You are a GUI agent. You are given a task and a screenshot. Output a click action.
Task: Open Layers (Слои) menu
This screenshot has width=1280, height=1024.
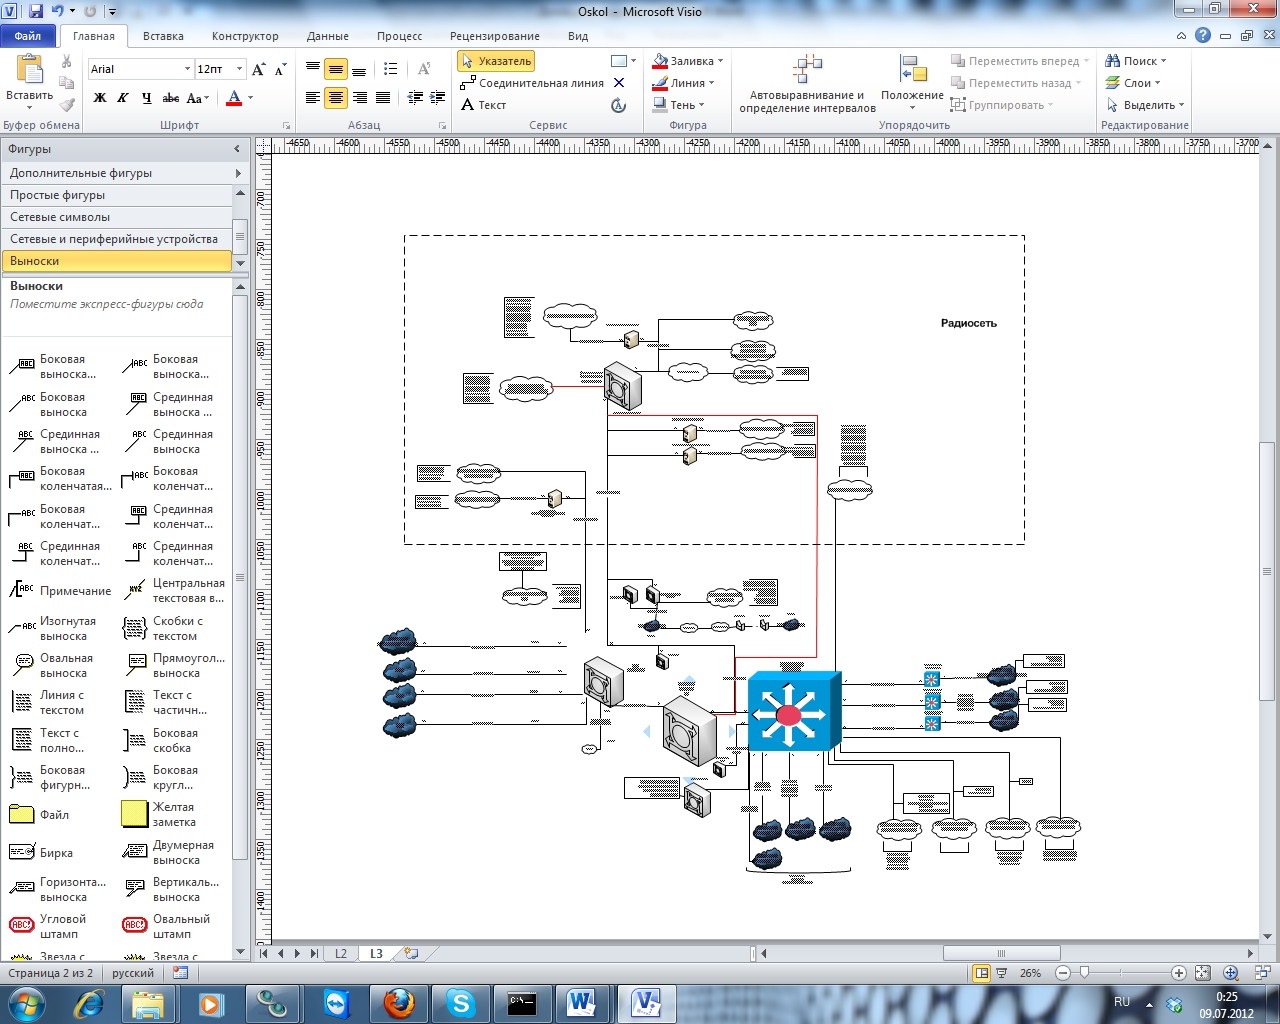pyautogui.click(x=1133, y=83)
